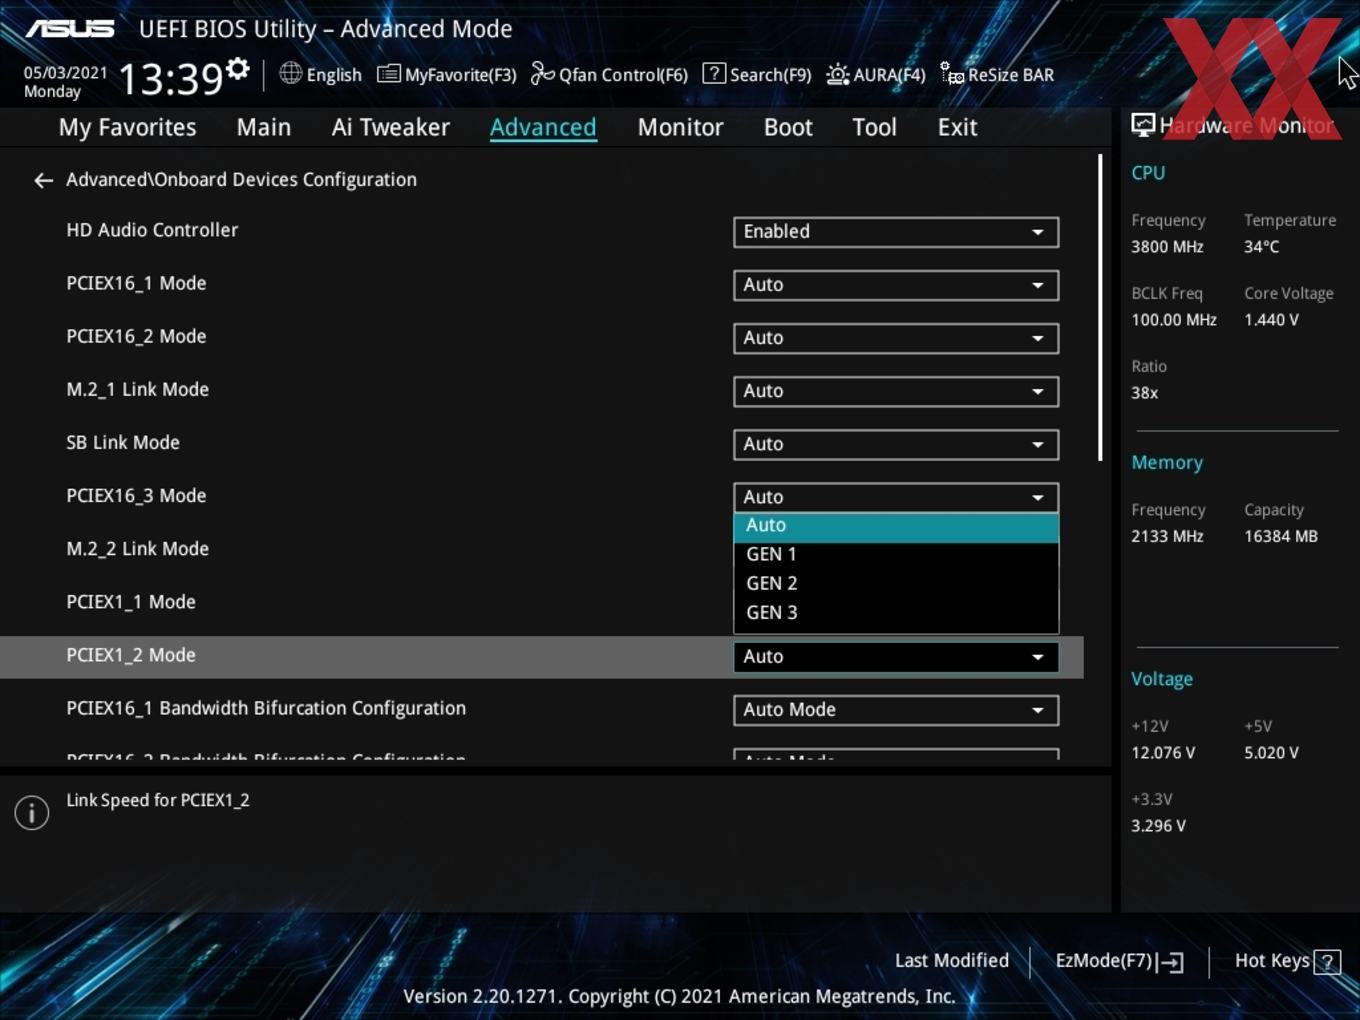Viewport: 1360px width, 1020px height.
Task: Select the PCIEX16_1 Mode label
Action: [136, 283]
